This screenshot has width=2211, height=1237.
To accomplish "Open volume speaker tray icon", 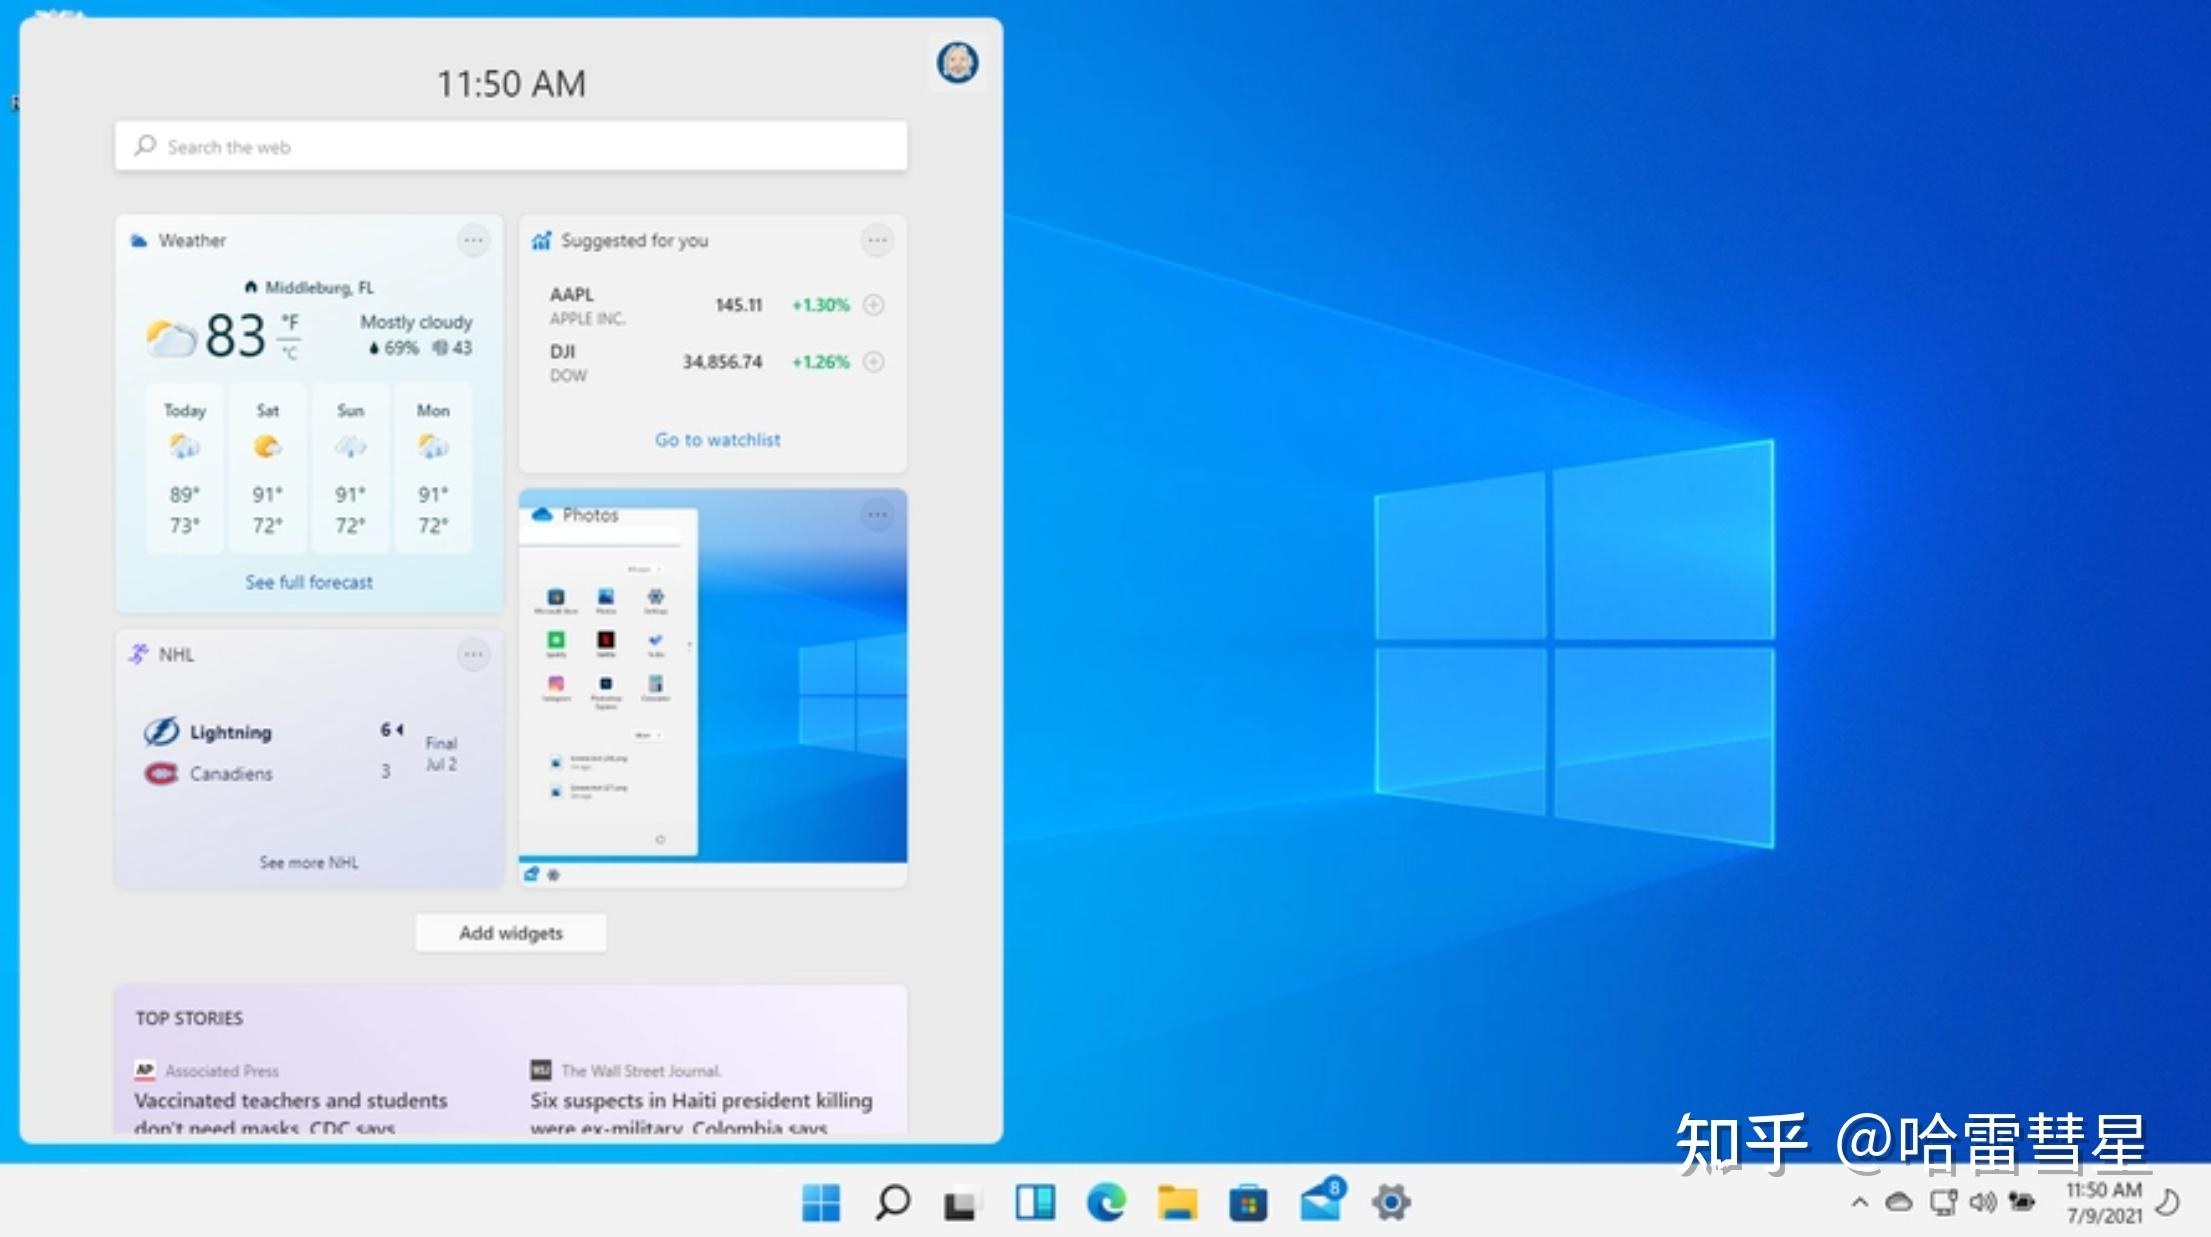I will (1982, 1202).
